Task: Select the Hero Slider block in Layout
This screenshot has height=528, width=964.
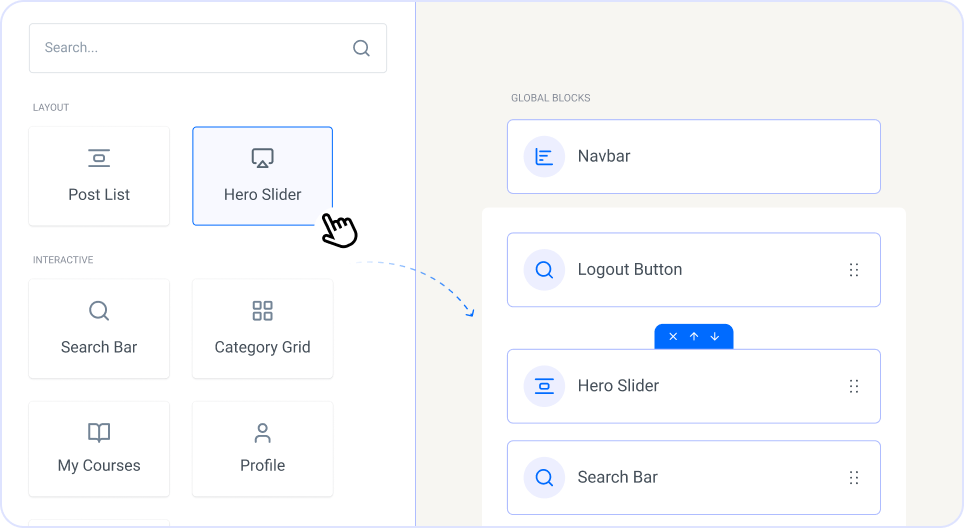Action: pos(263,176)
